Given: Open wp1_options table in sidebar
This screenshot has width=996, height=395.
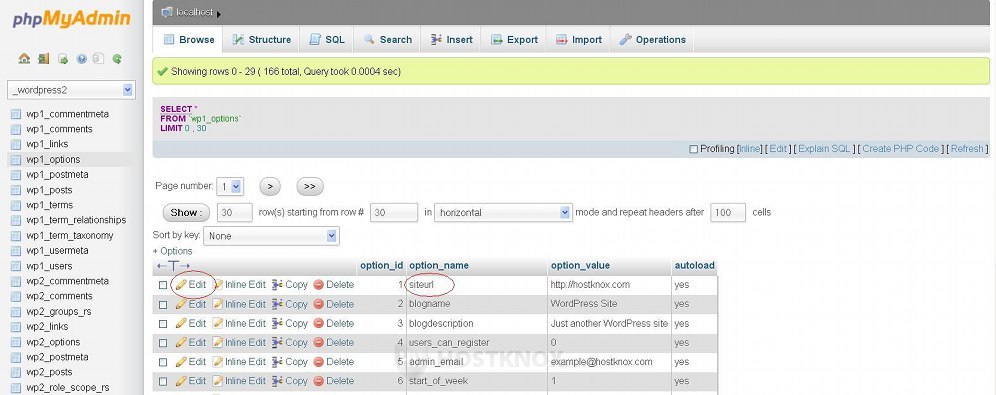Looking at the screenshot, I should click(x=53, y=159).
